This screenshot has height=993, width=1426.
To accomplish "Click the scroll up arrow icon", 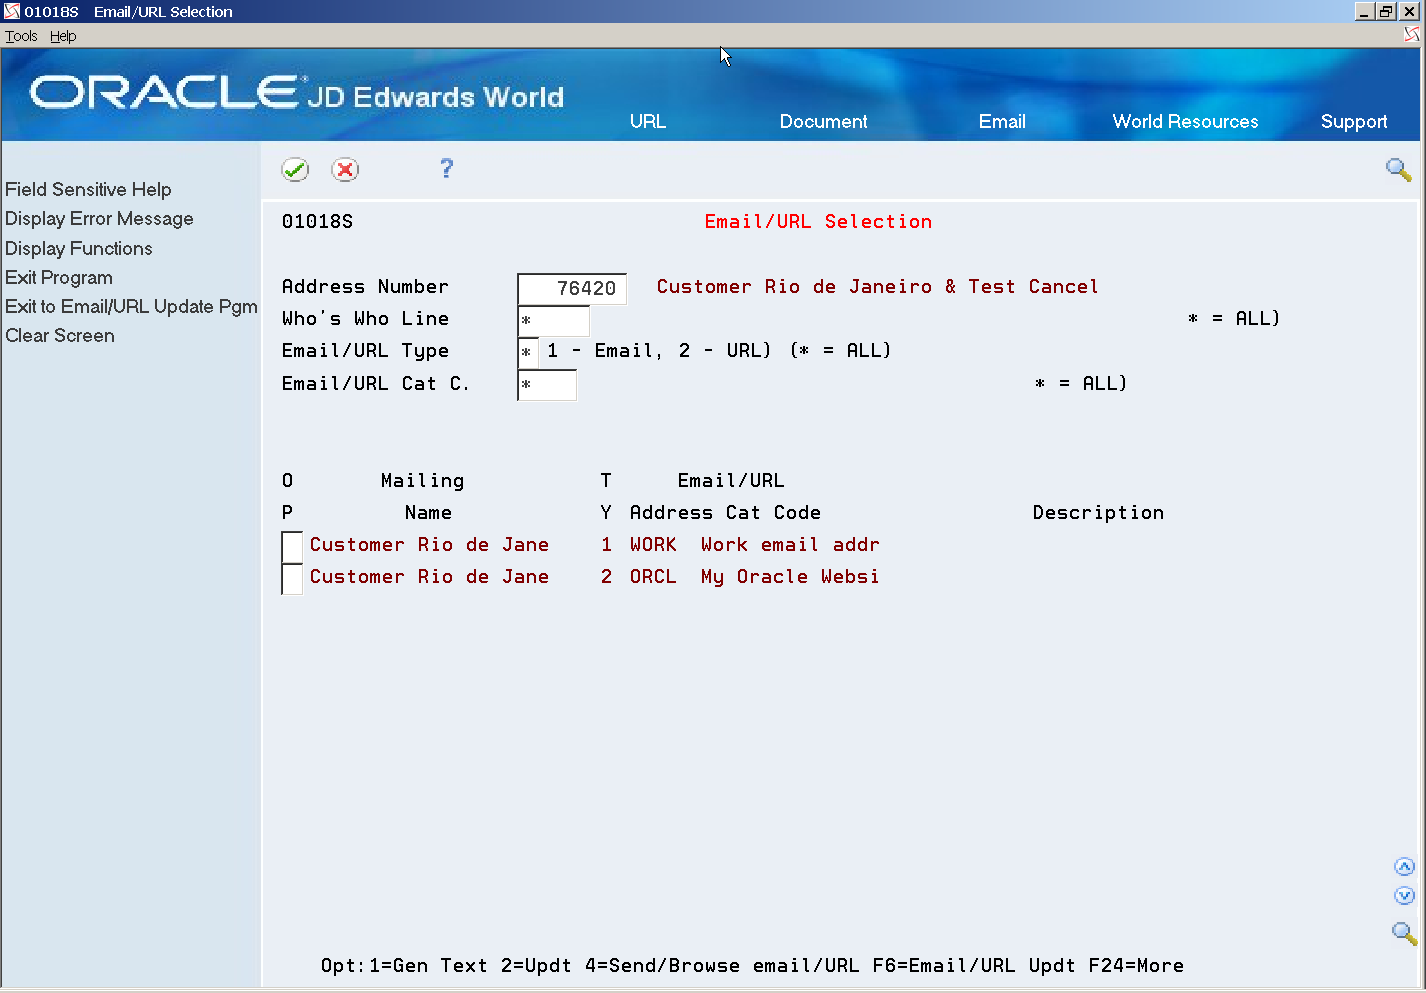I will [x=1404, y=867].
